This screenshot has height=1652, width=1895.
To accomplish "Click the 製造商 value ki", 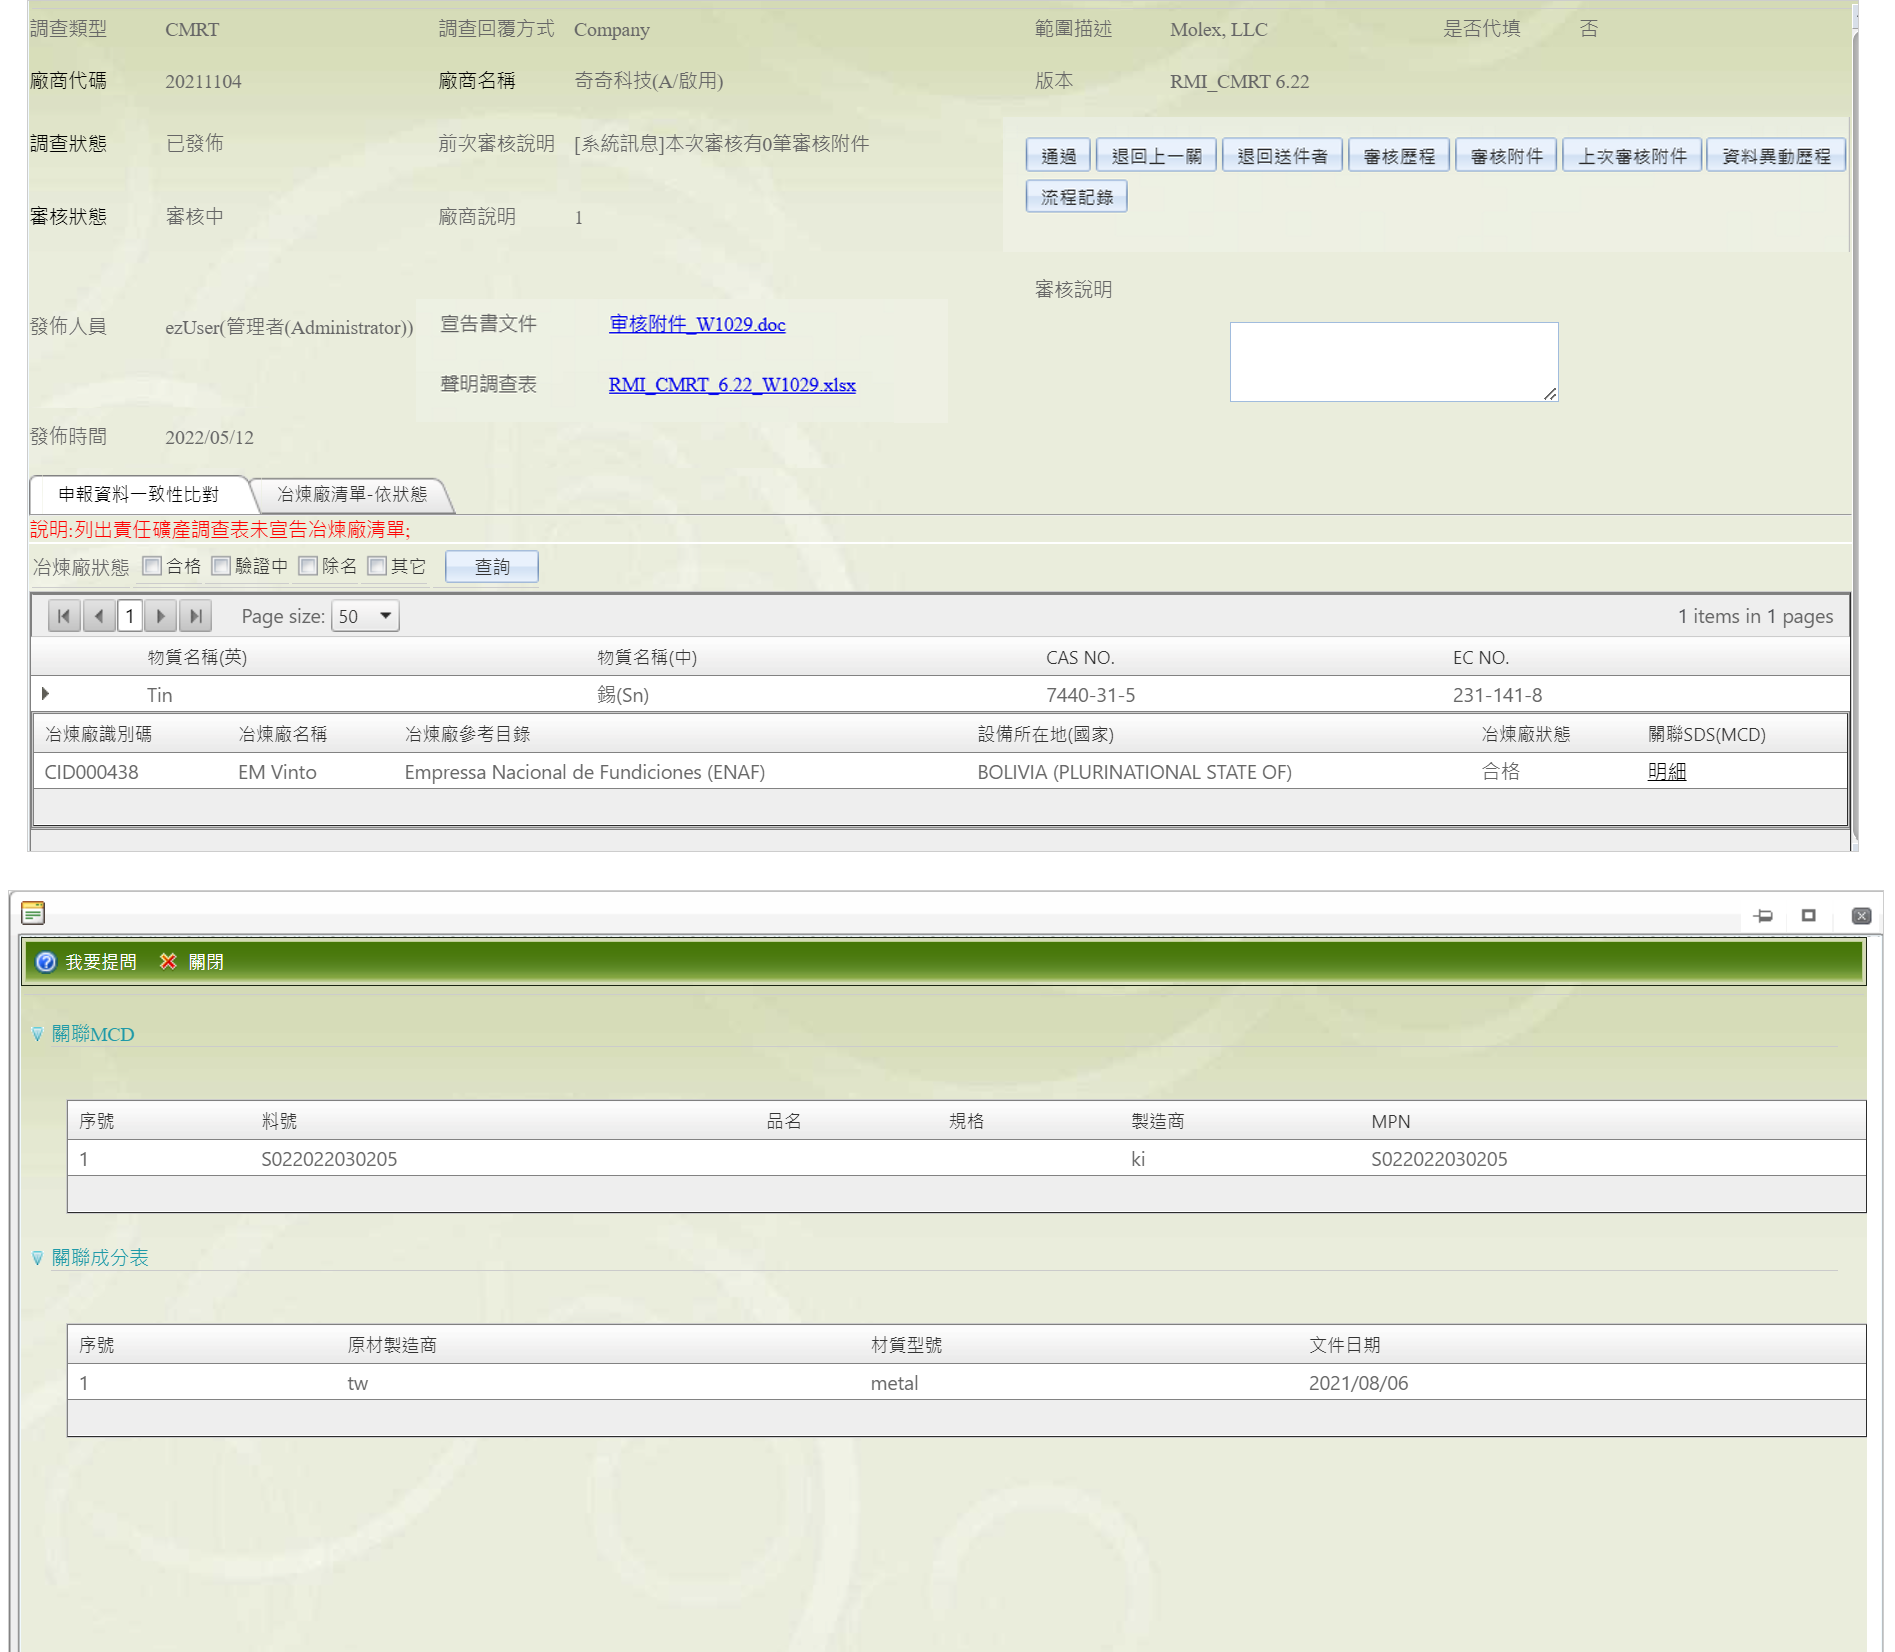I will tap(1138, 1159).
